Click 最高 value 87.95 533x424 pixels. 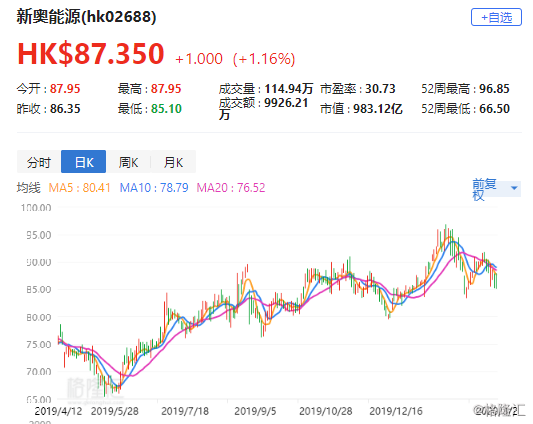tap(166, 89)
